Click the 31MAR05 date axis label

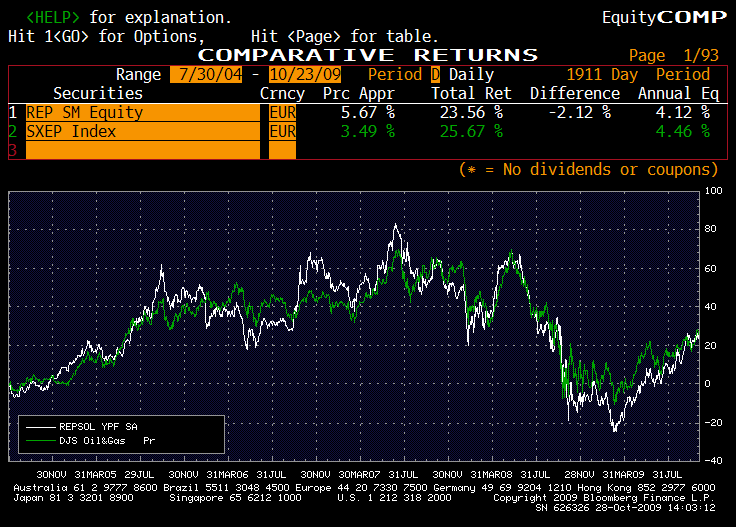tap(95, 474)
